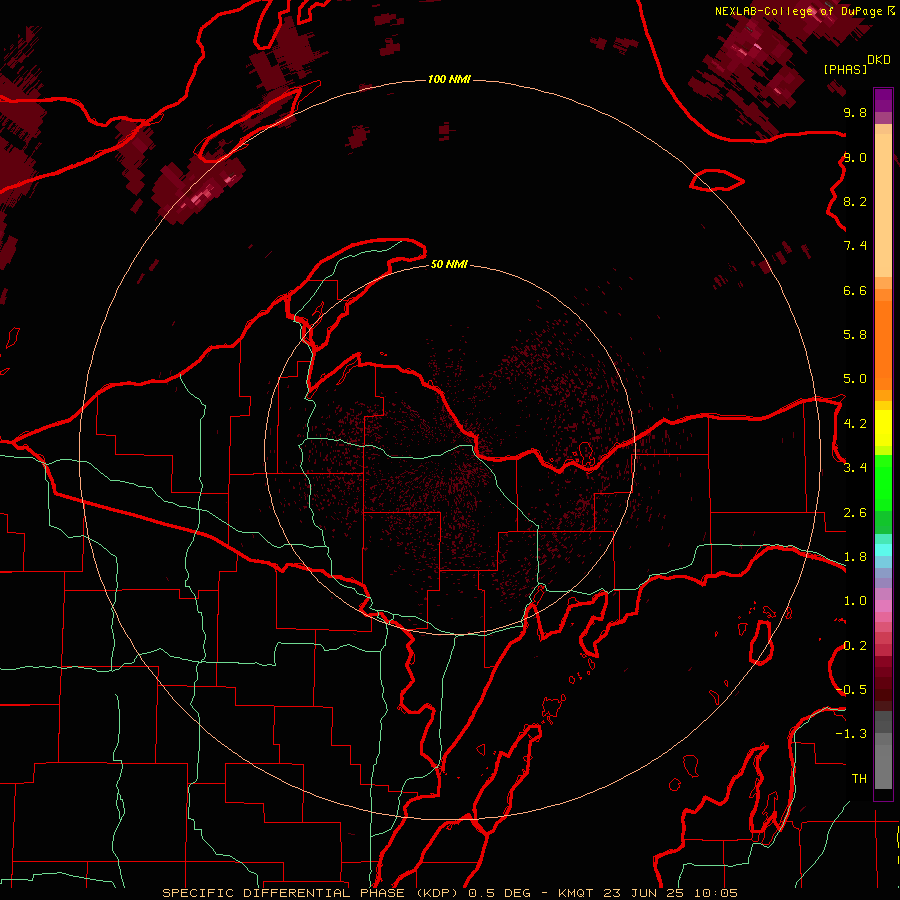Select the 5.8 scale value label
Image resolution: width=900 pixels, height=900 pixels.
(x=855, y=335)
